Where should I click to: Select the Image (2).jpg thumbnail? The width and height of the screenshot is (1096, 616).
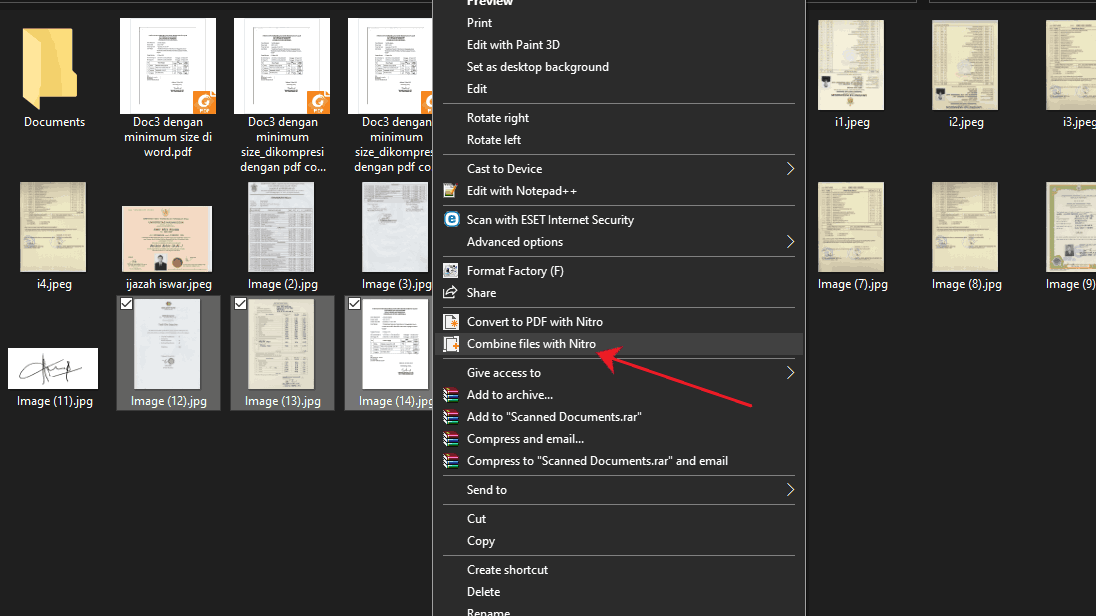[281, 227]
